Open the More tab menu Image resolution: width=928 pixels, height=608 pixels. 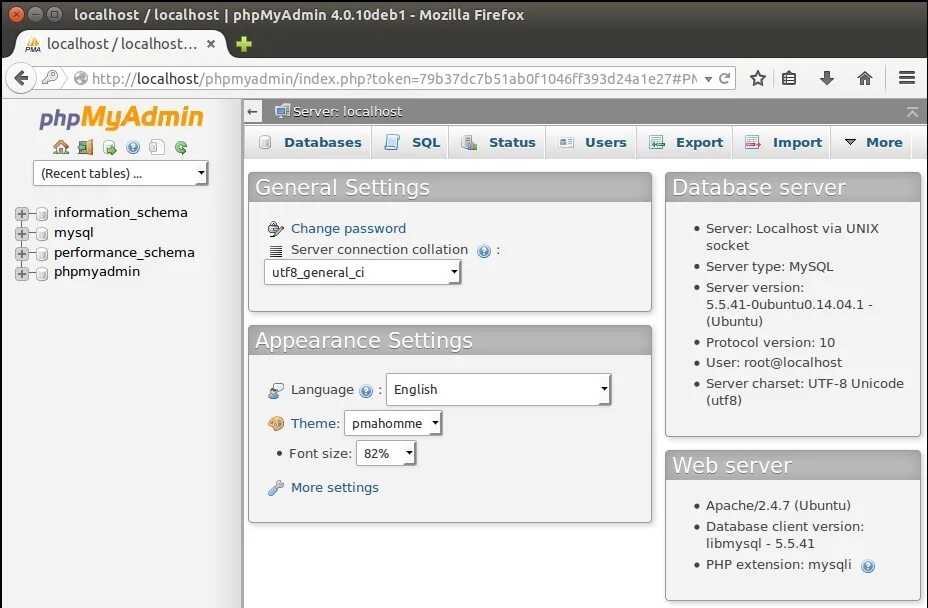click(x=873, y=143)
